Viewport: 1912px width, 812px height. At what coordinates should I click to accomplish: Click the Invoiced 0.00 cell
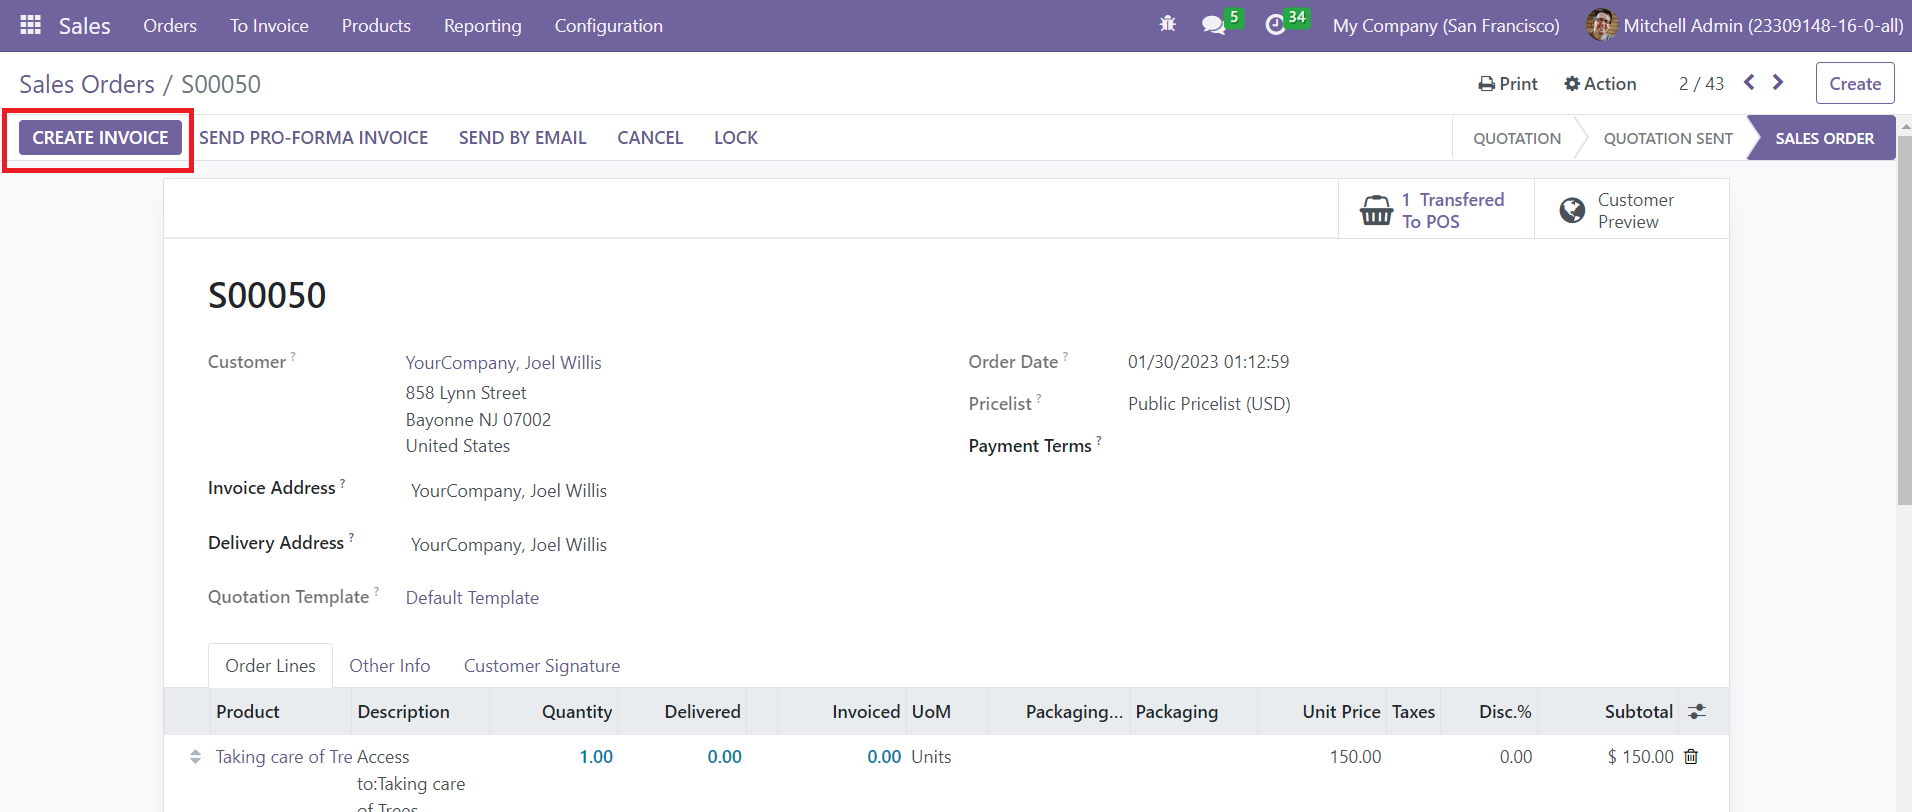(x=884, y=757)
